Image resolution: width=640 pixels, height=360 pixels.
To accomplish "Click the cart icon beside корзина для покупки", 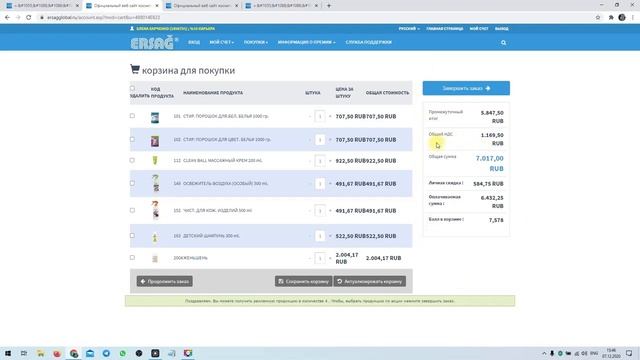I will coord(135,69).
